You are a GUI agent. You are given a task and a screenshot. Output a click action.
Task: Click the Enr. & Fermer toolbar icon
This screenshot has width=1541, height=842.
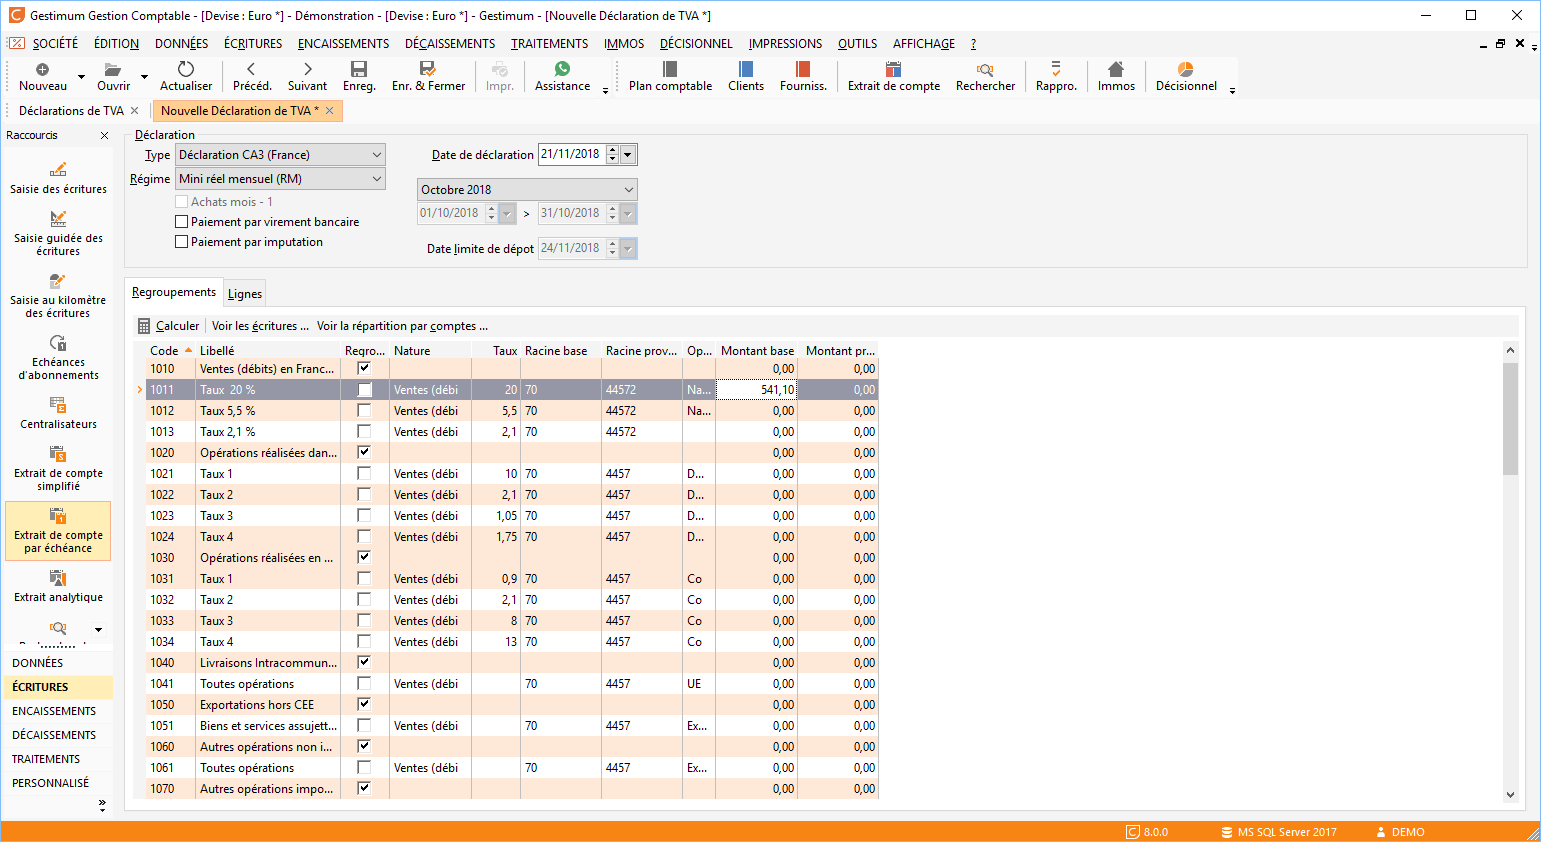click(428, 70)
